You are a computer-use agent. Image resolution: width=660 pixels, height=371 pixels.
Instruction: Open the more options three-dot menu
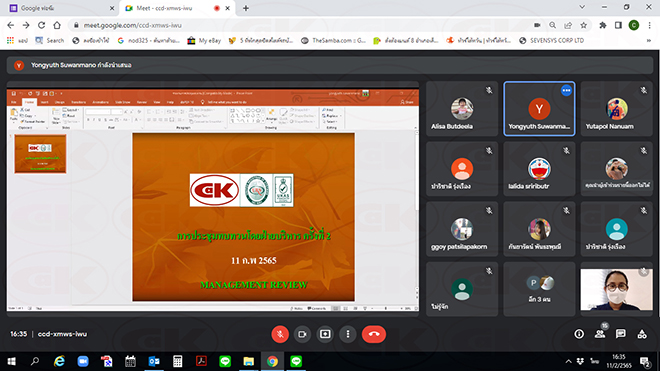click(348, 334)
